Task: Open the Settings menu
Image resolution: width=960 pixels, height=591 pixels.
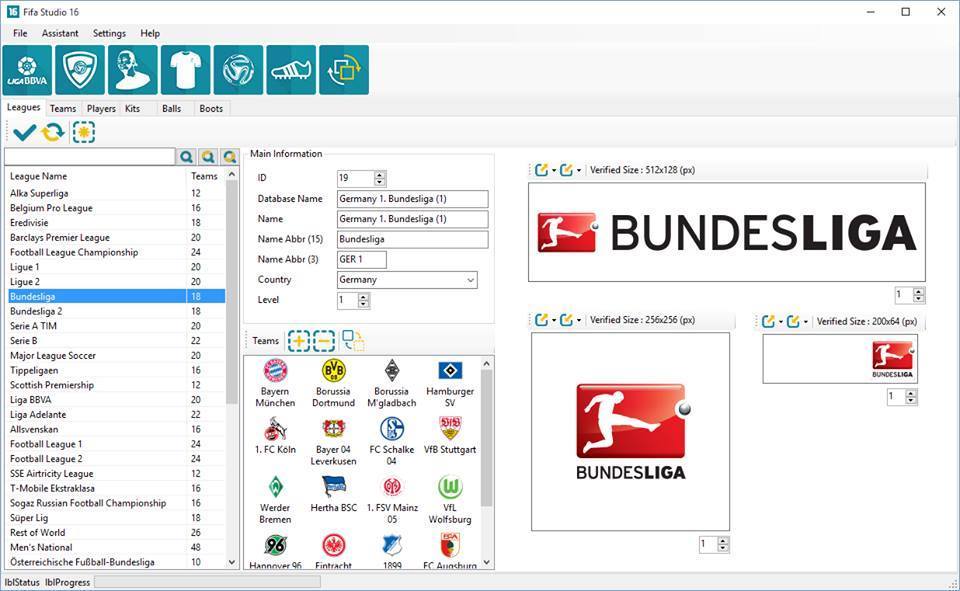Action: click(109, 33)
